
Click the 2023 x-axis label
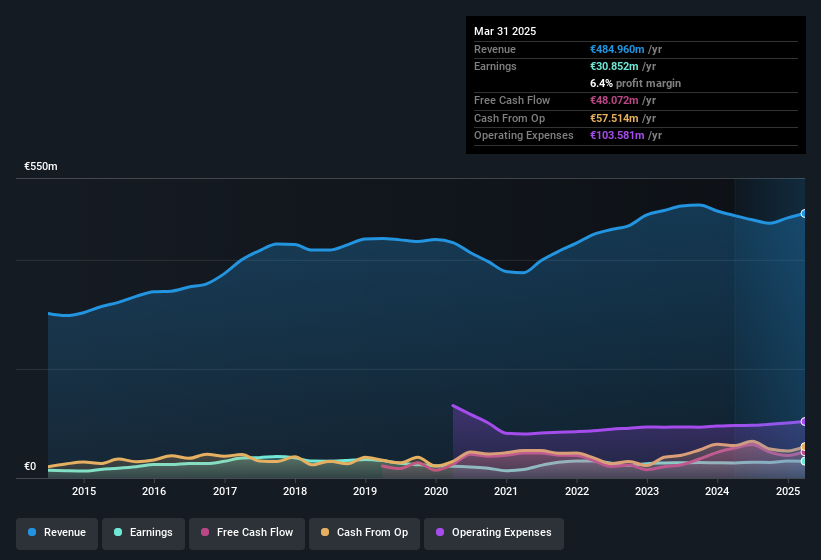[x=647, y=491]
